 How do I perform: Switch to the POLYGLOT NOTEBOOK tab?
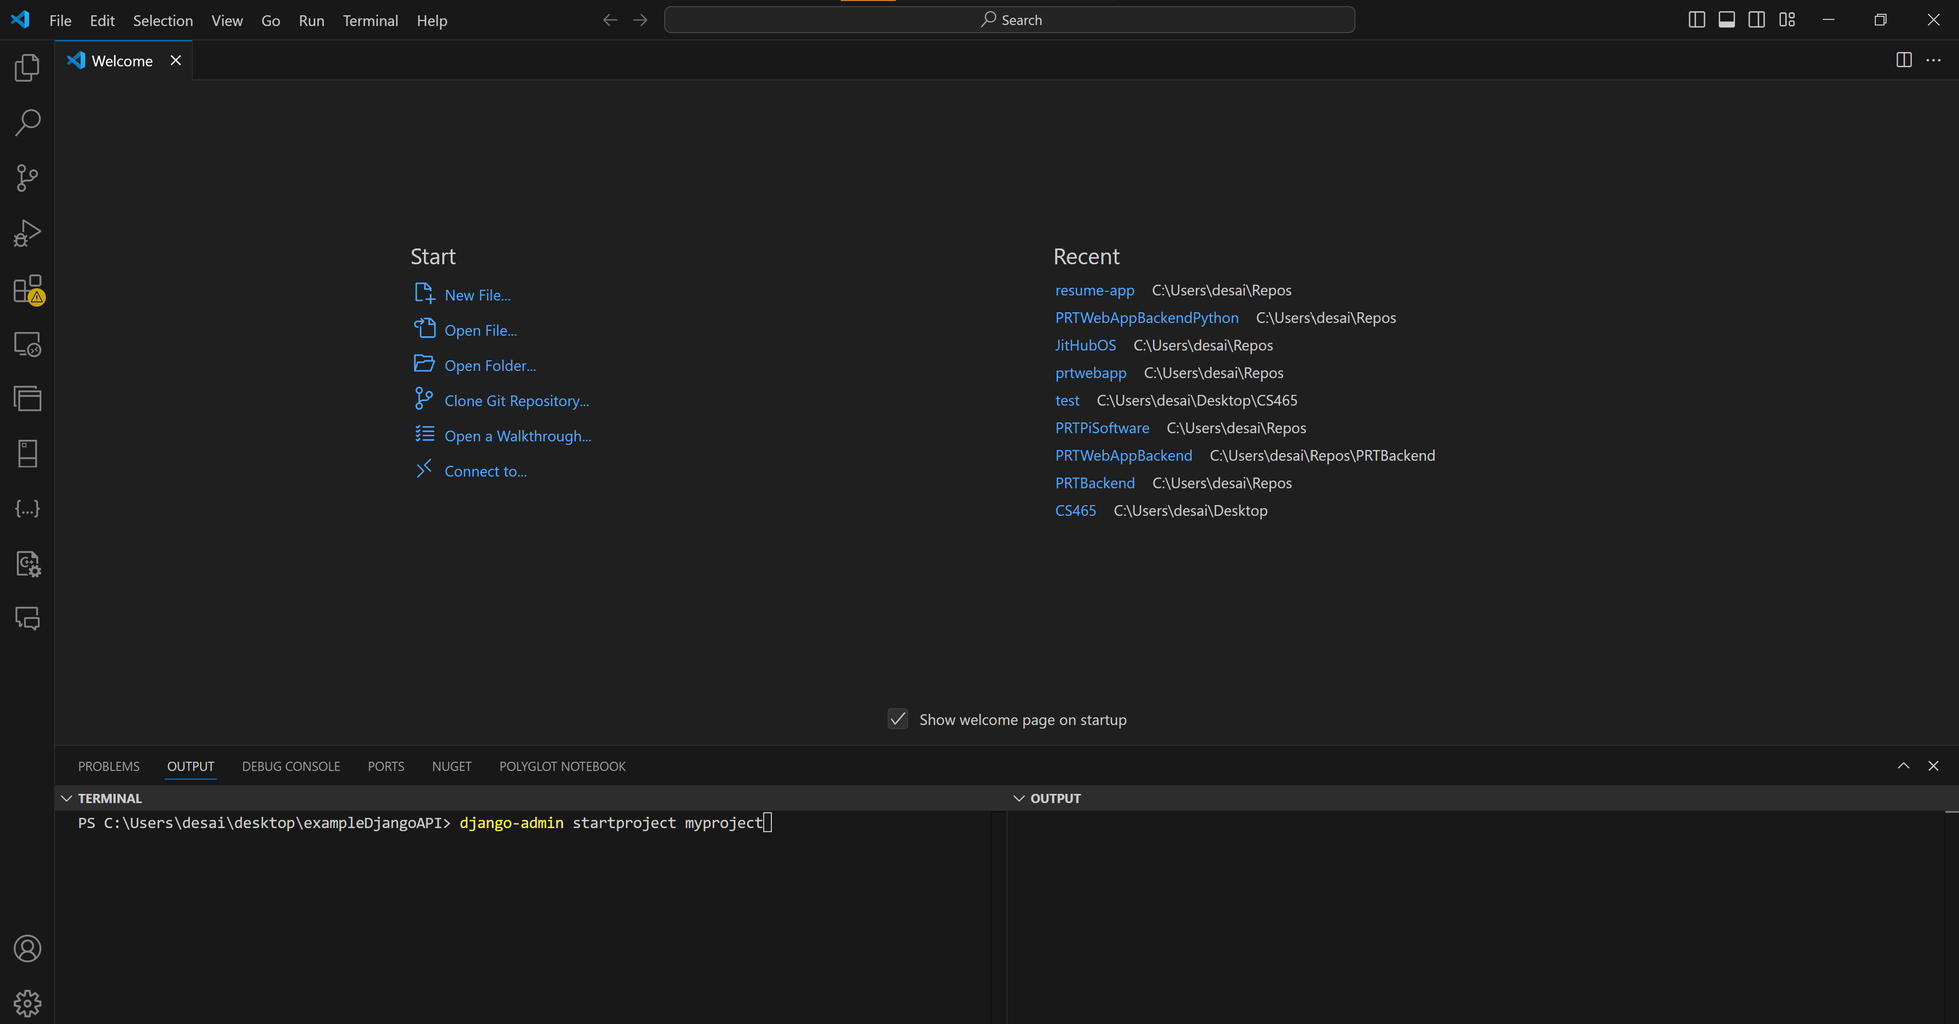tap(562, 766)
